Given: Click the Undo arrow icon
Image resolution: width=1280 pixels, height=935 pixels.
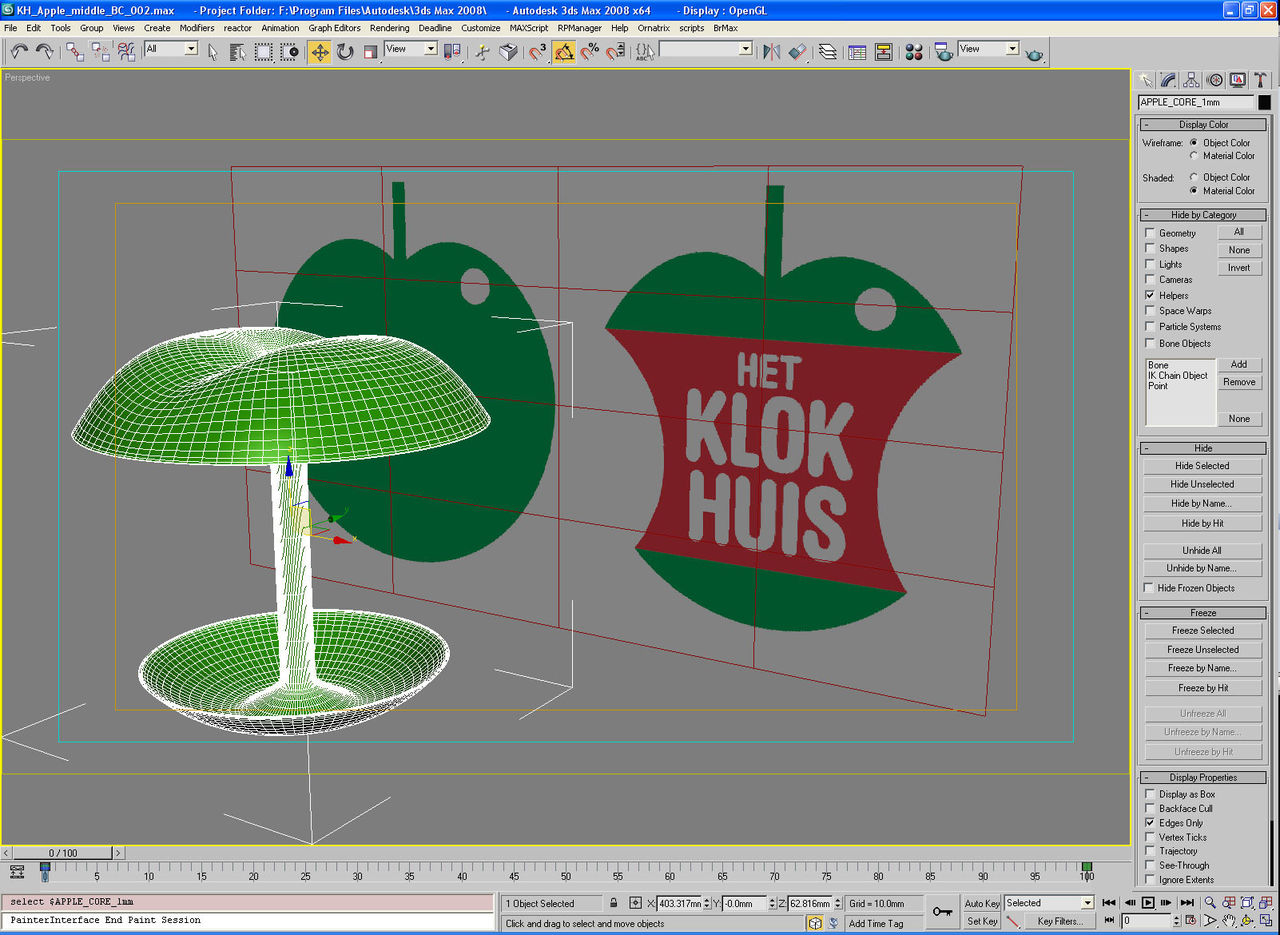Looking at the screenshot, I should (x=19, y=52).
